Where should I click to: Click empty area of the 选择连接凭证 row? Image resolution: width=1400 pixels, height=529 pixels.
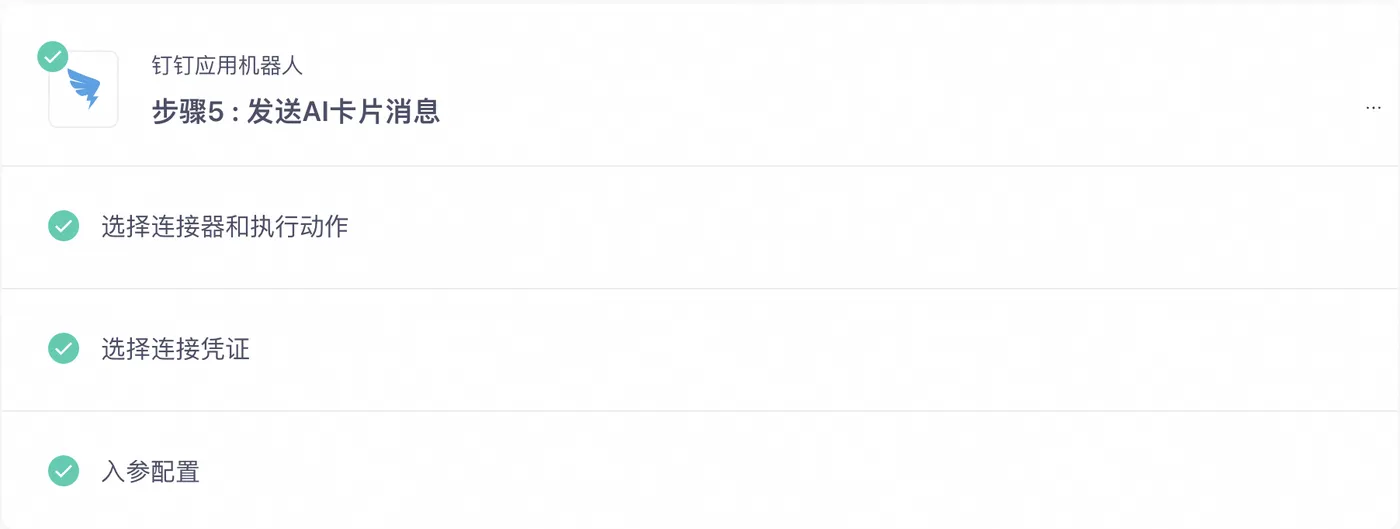(x=800, y=349)
